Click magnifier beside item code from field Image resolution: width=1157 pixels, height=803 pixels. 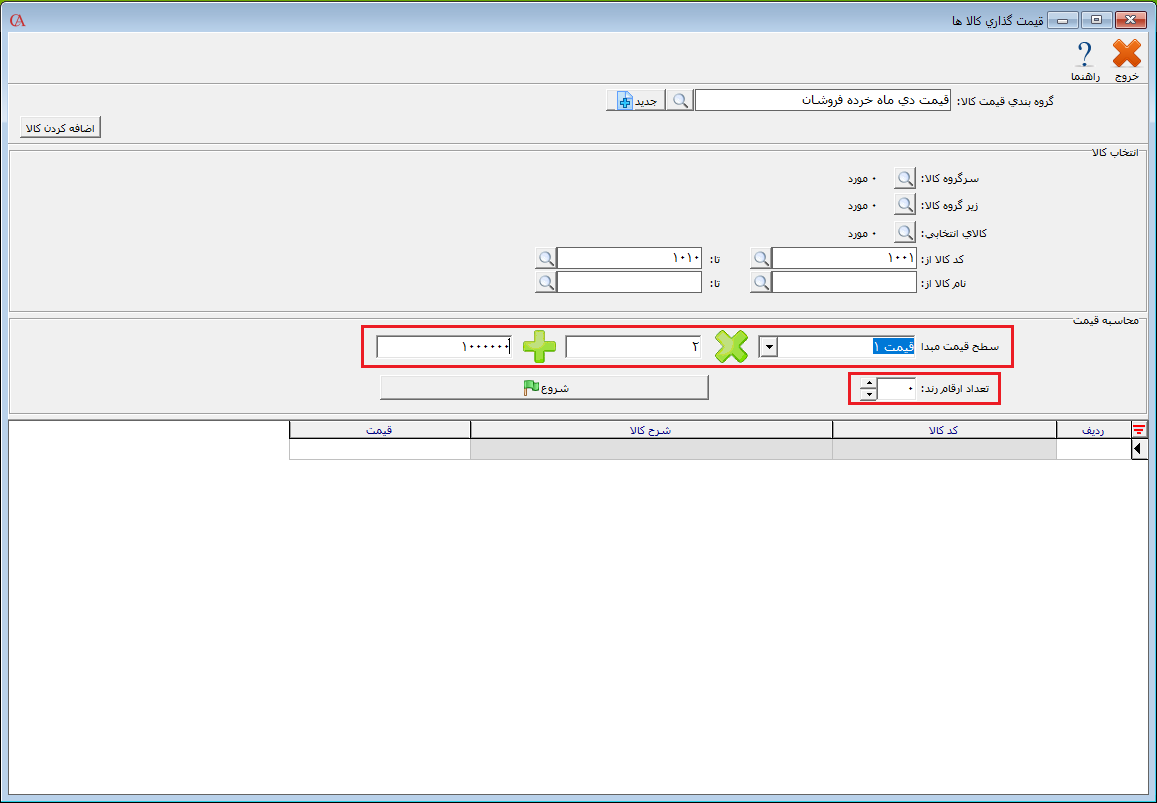pos(761,259)
